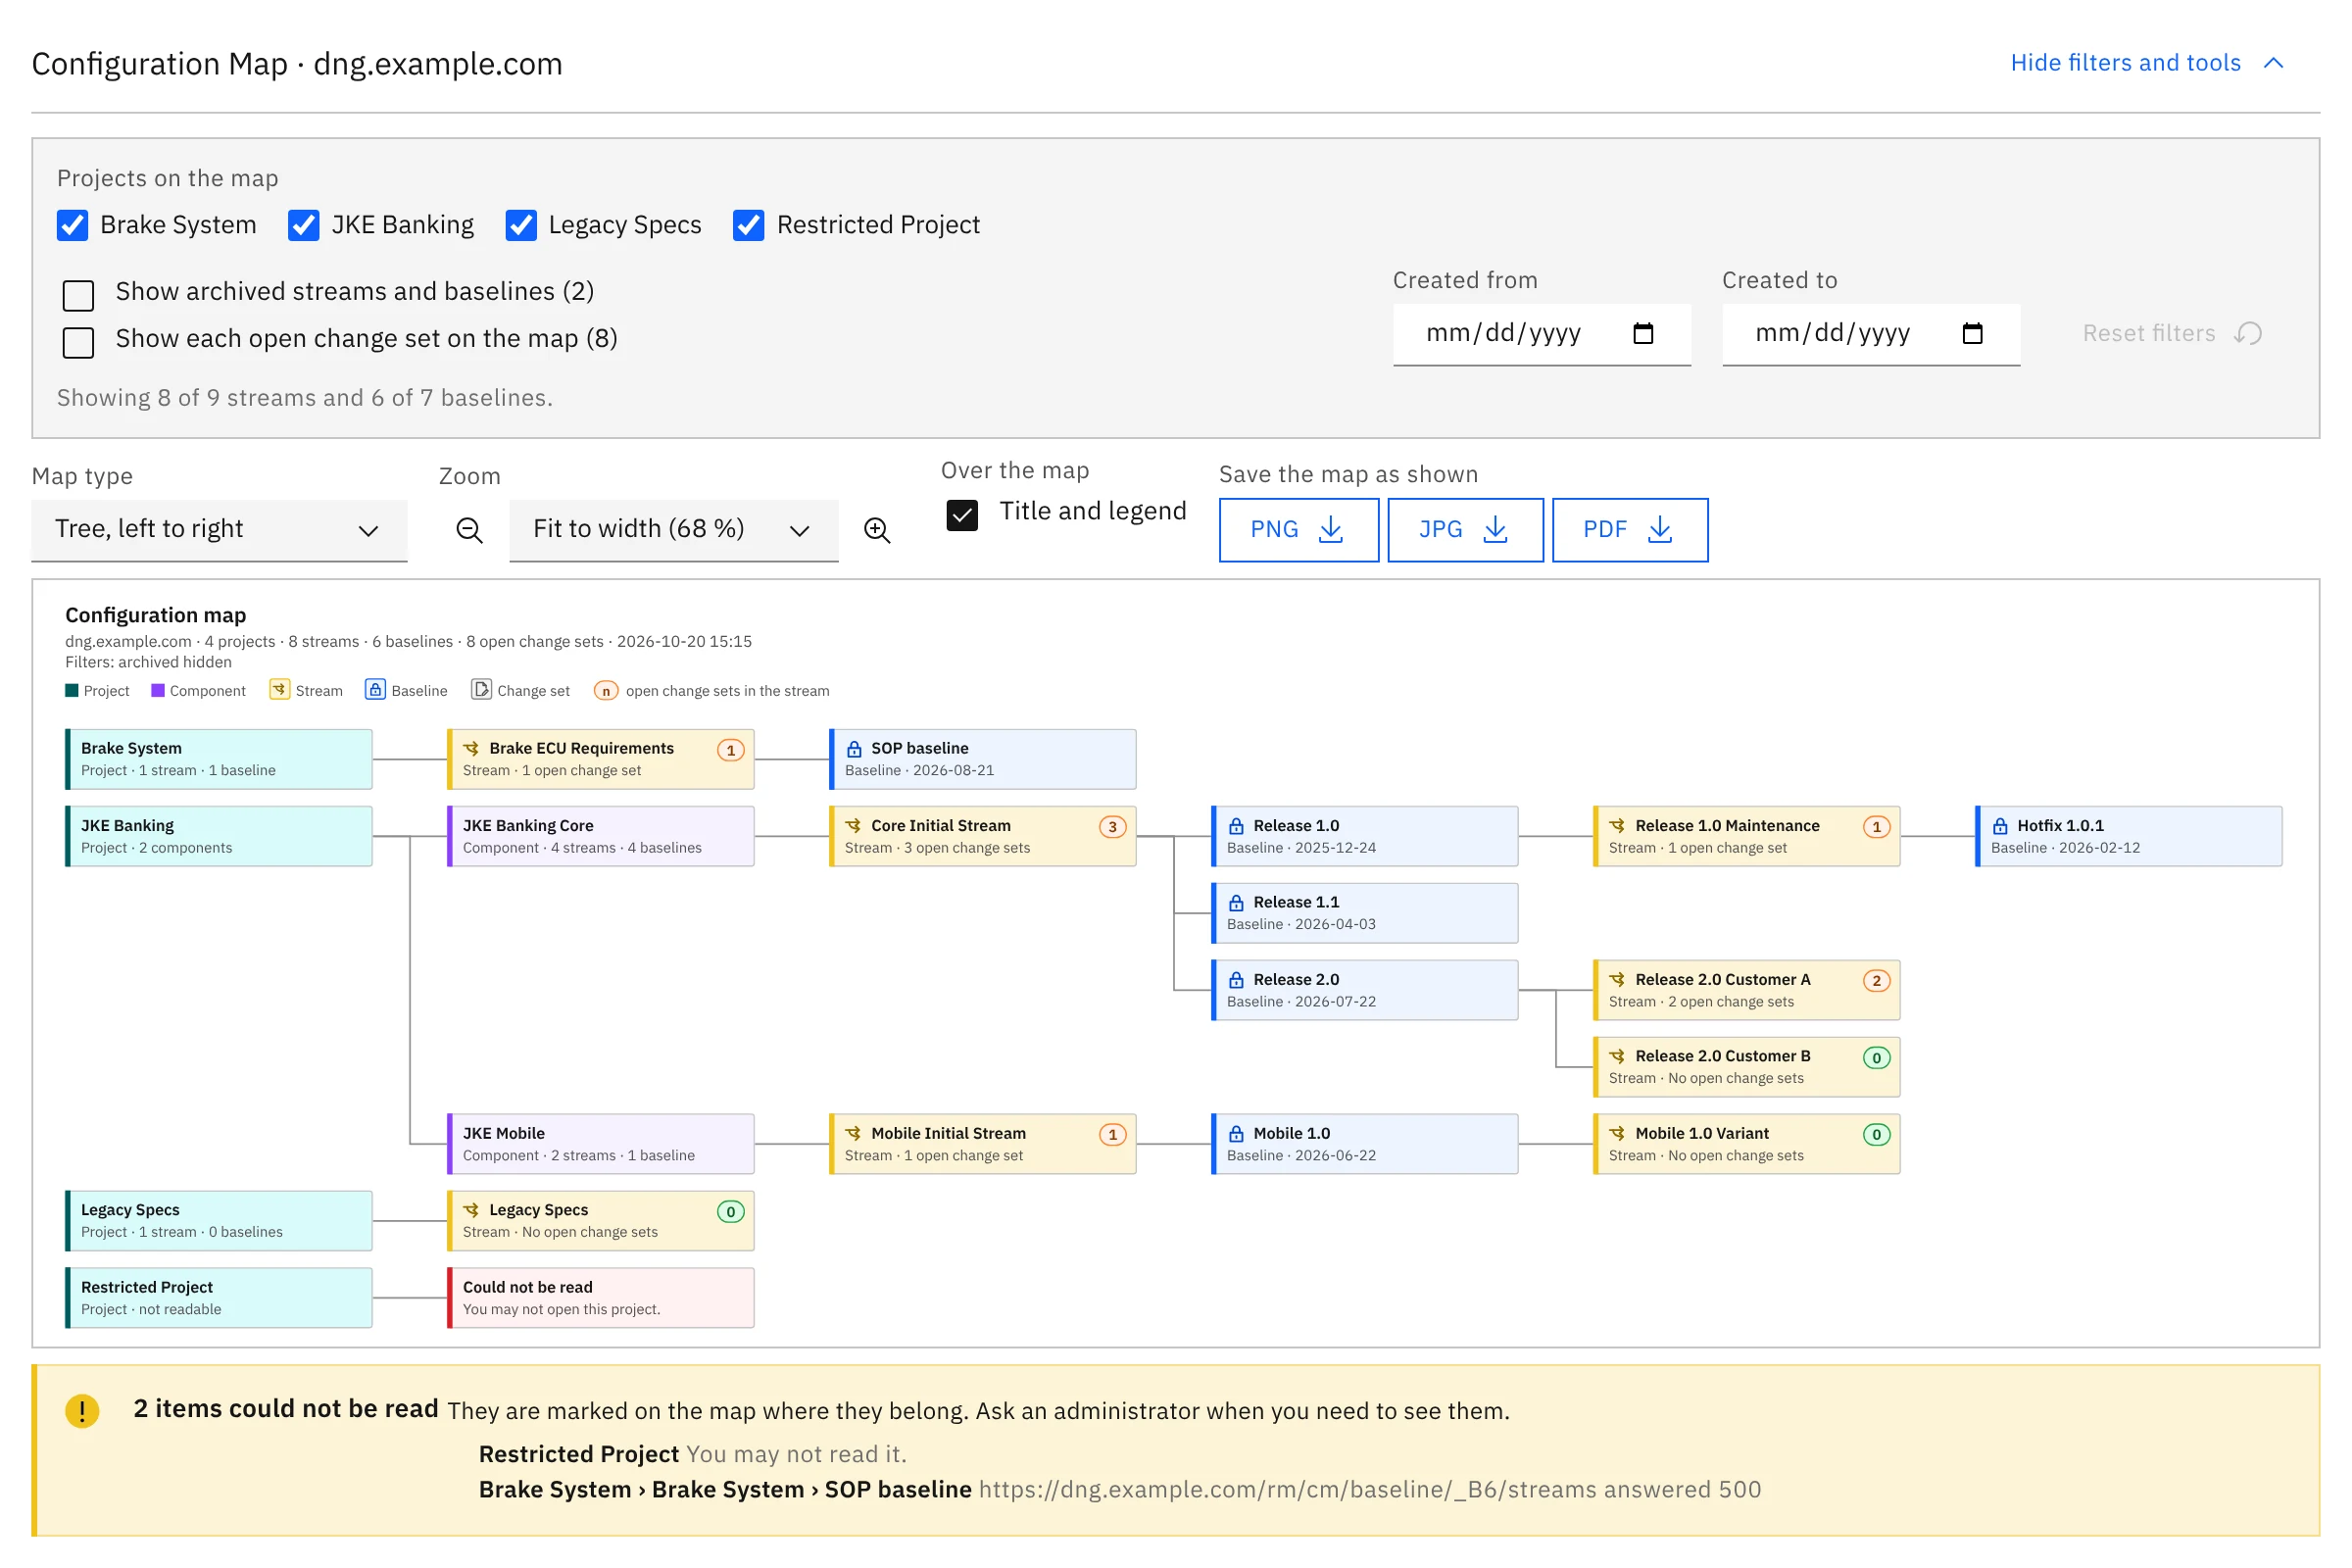Click the zero badge on Release 2.0 Customer B

tap(1876, 1058)
